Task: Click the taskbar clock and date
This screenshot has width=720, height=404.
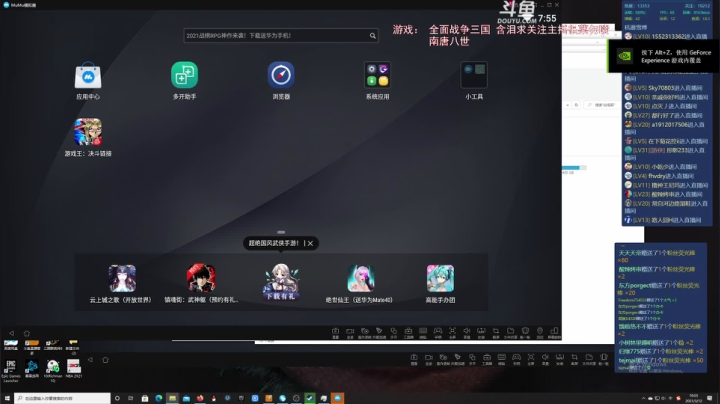Action: coord(694,398)
